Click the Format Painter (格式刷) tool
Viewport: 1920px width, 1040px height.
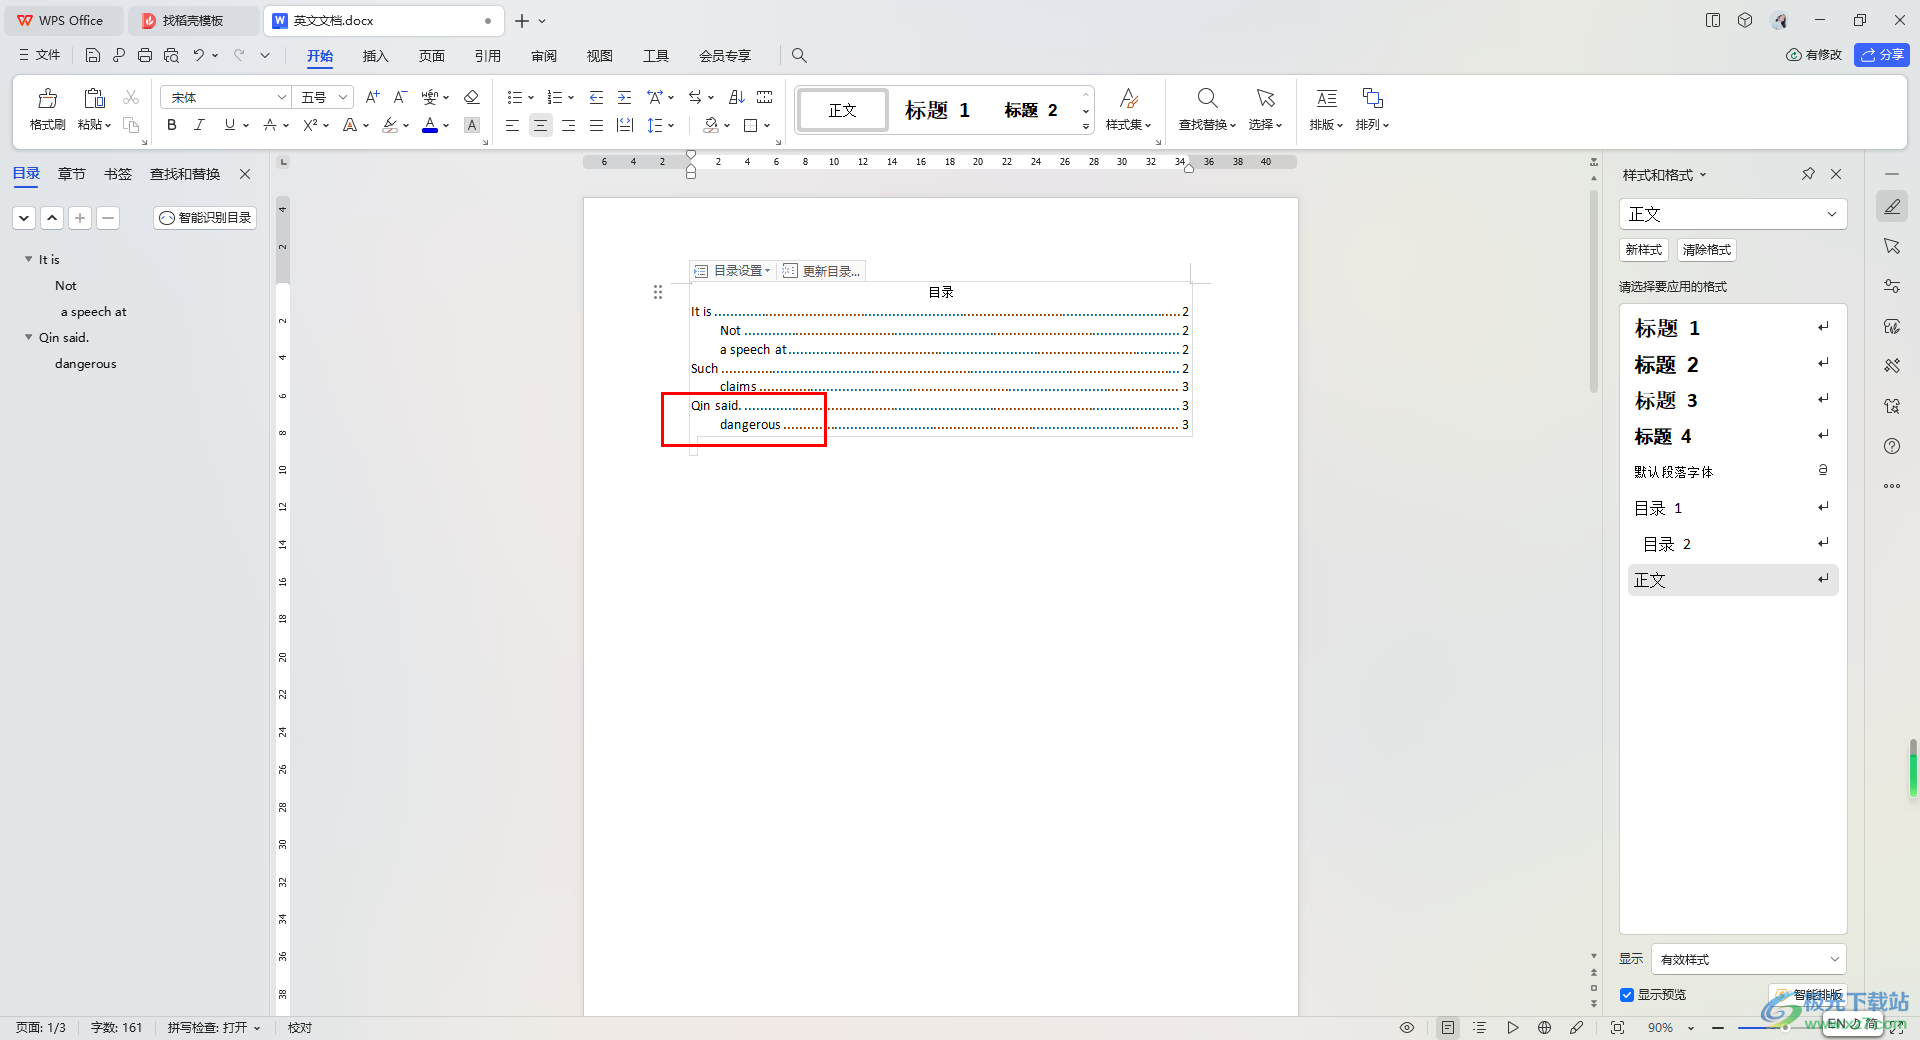click(47, 110)
